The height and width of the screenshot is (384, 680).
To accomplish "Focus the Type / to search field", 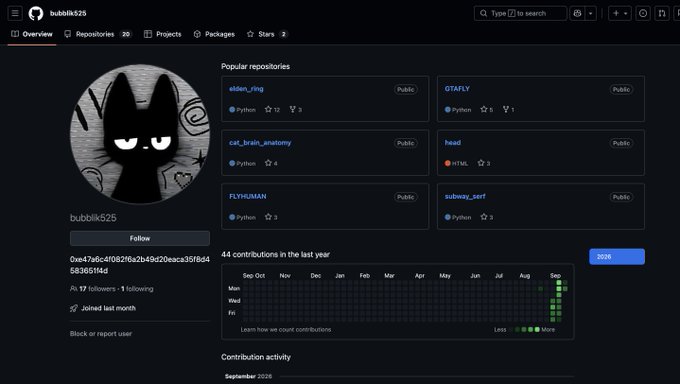I will point(520,13).
